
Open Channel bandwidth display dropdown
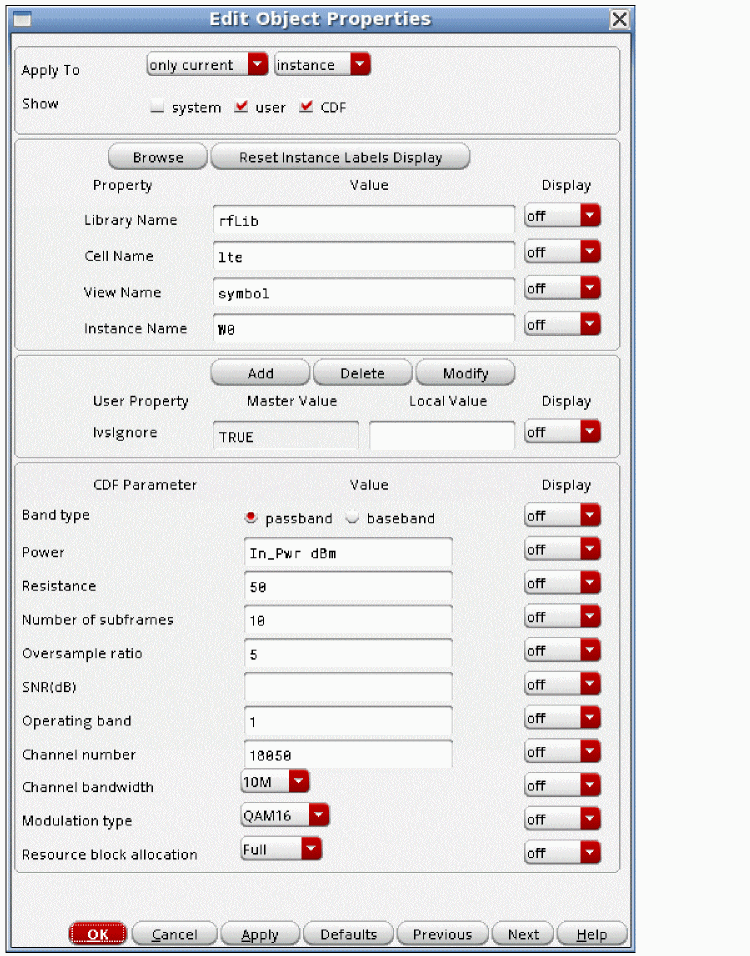562,786
